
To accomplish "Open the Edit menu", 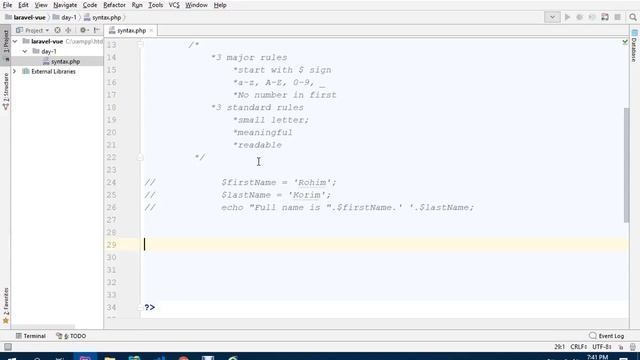I will (23, 5).
